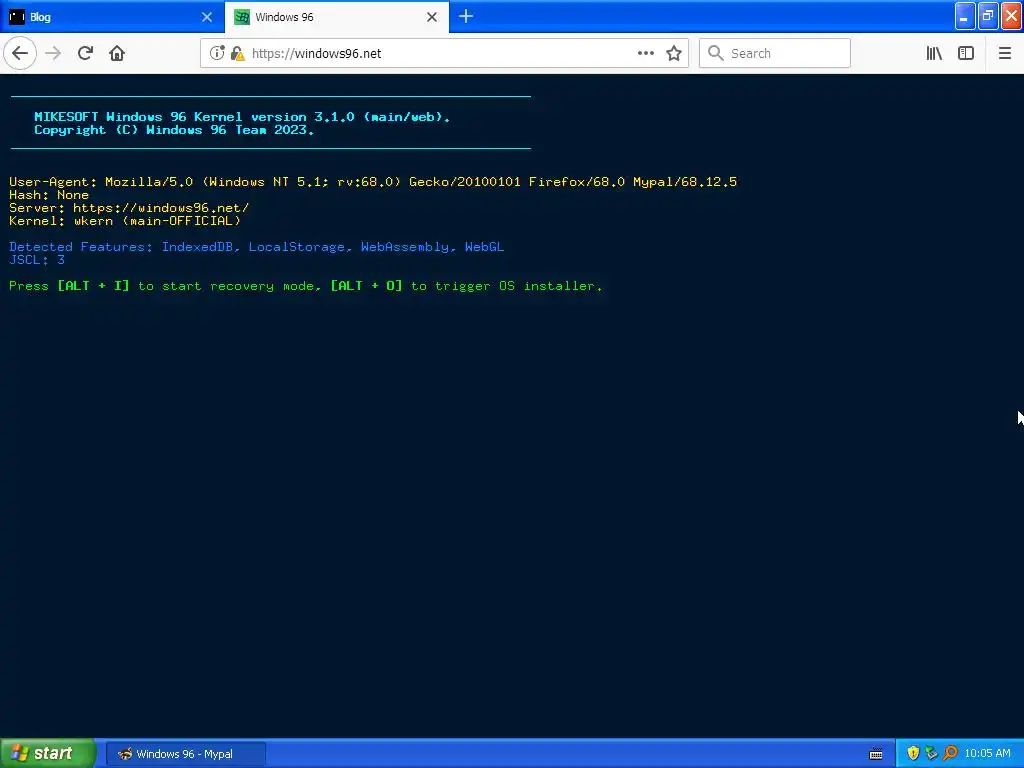Restore down the browser window

pos(988,16)
